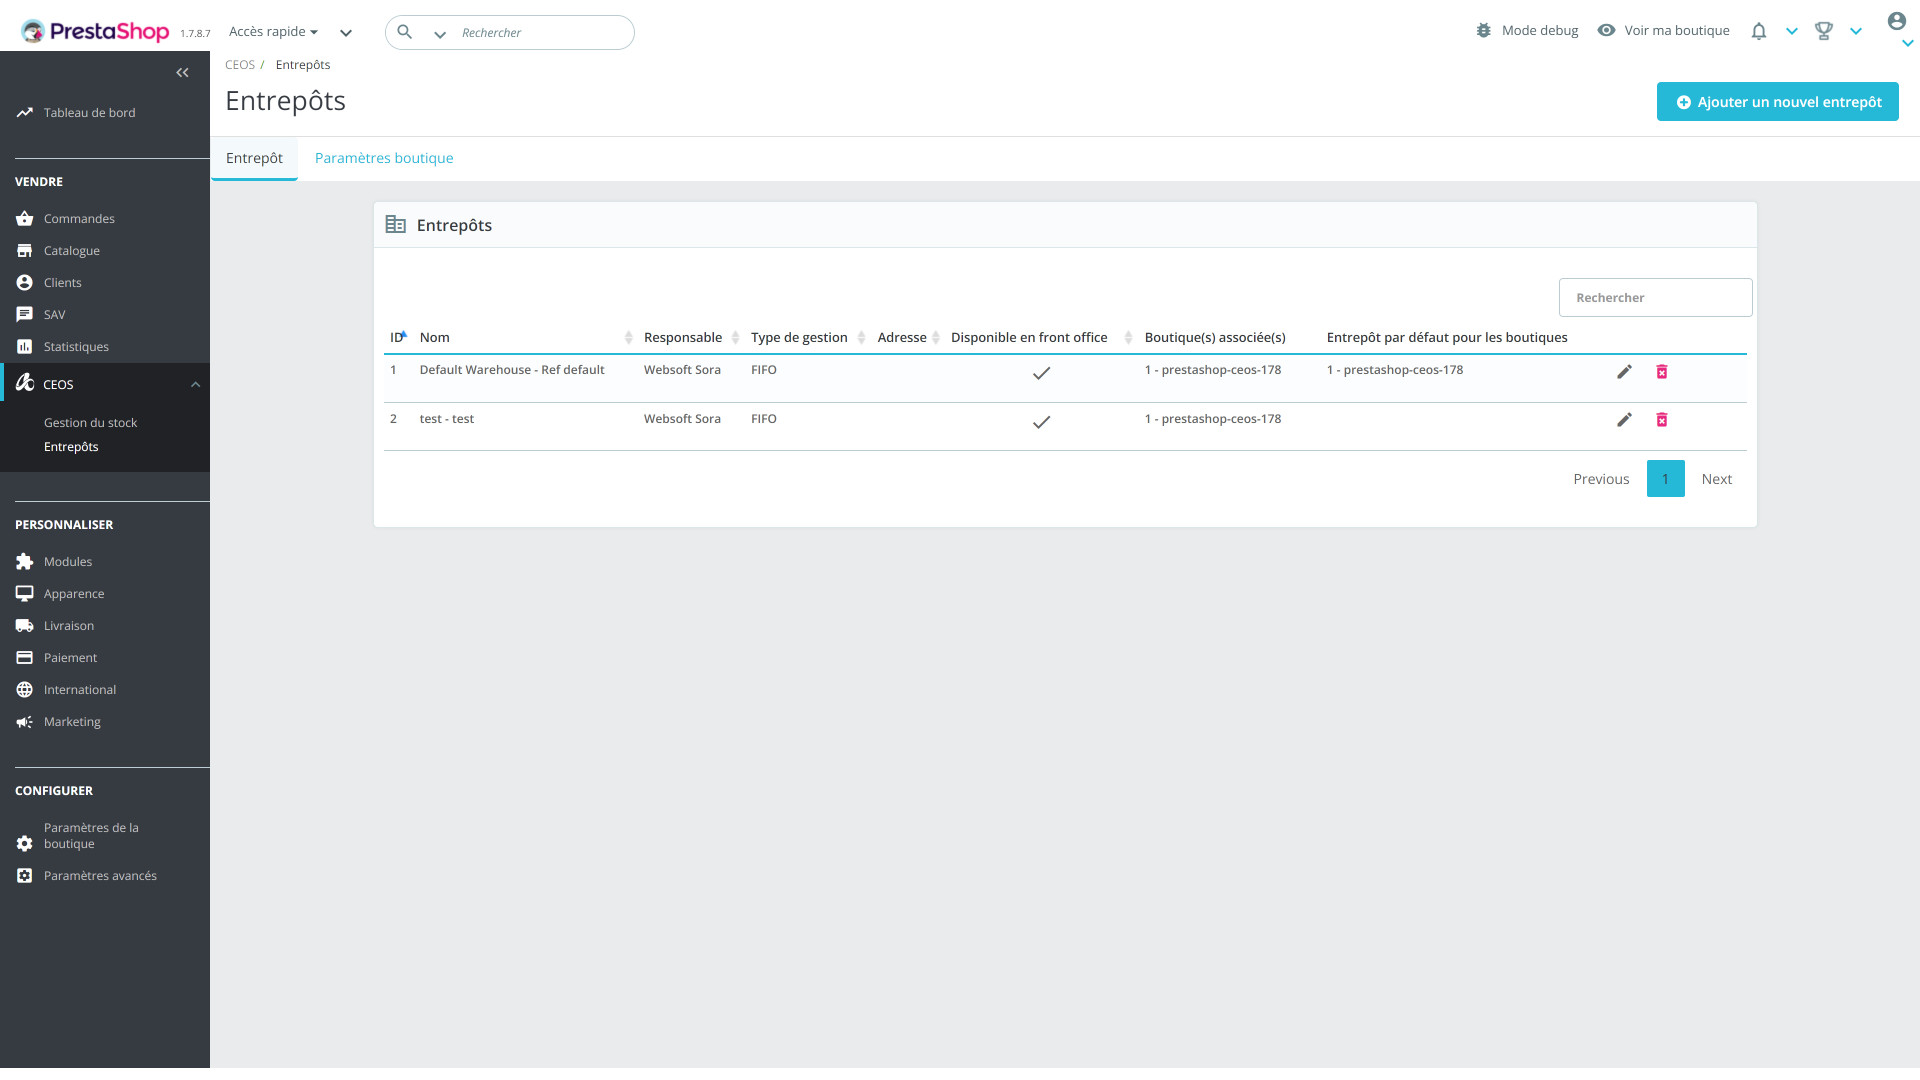View my shop via eye icon
The image size is (1920, 1080).
[x=1606, y=31]
